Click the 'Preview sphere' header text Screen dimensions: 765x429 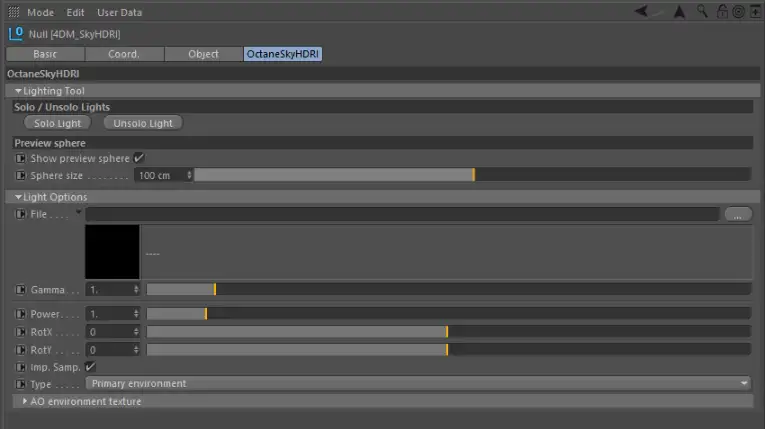tap(50, 143)
